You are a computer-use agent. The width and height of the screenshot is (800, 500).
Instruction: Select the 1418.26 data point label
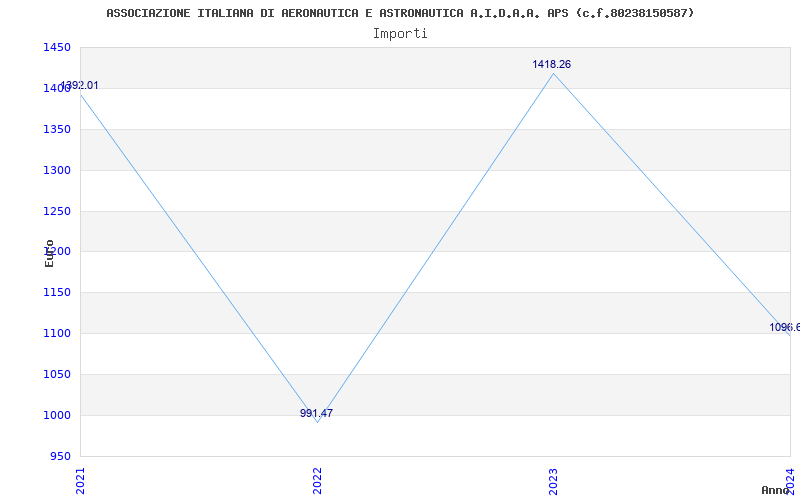[551, 64]
